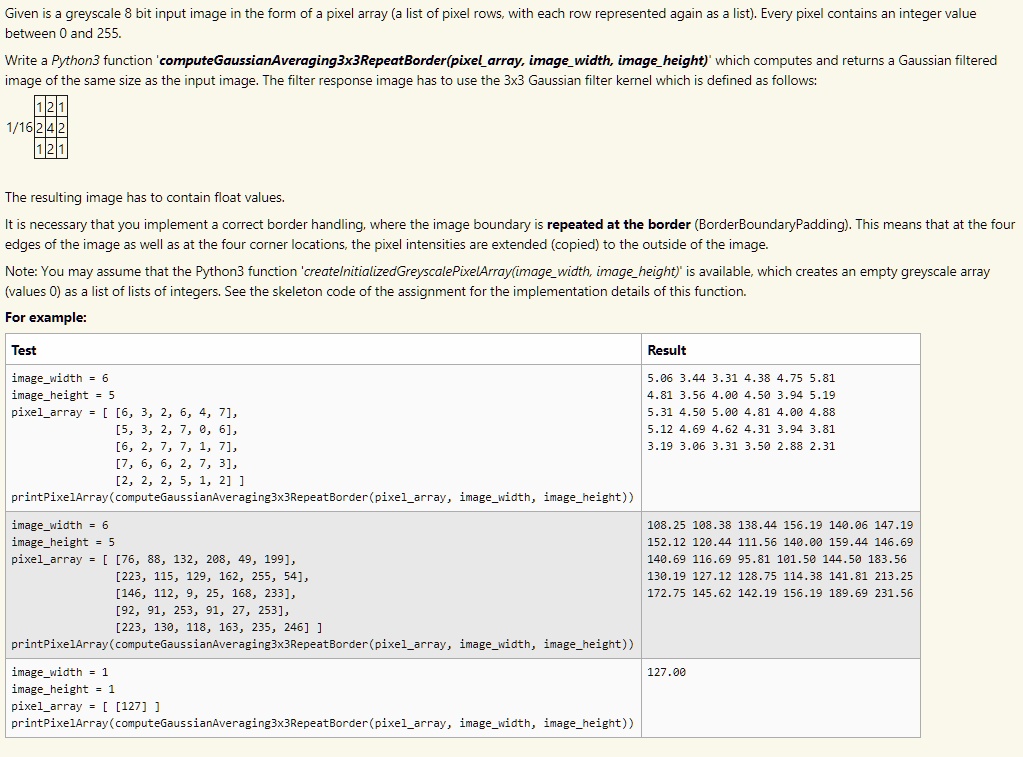The height and width of the screenshot is (757, 1023).
Task: Click the 'For example:' heading
Action: coord(46,318)
